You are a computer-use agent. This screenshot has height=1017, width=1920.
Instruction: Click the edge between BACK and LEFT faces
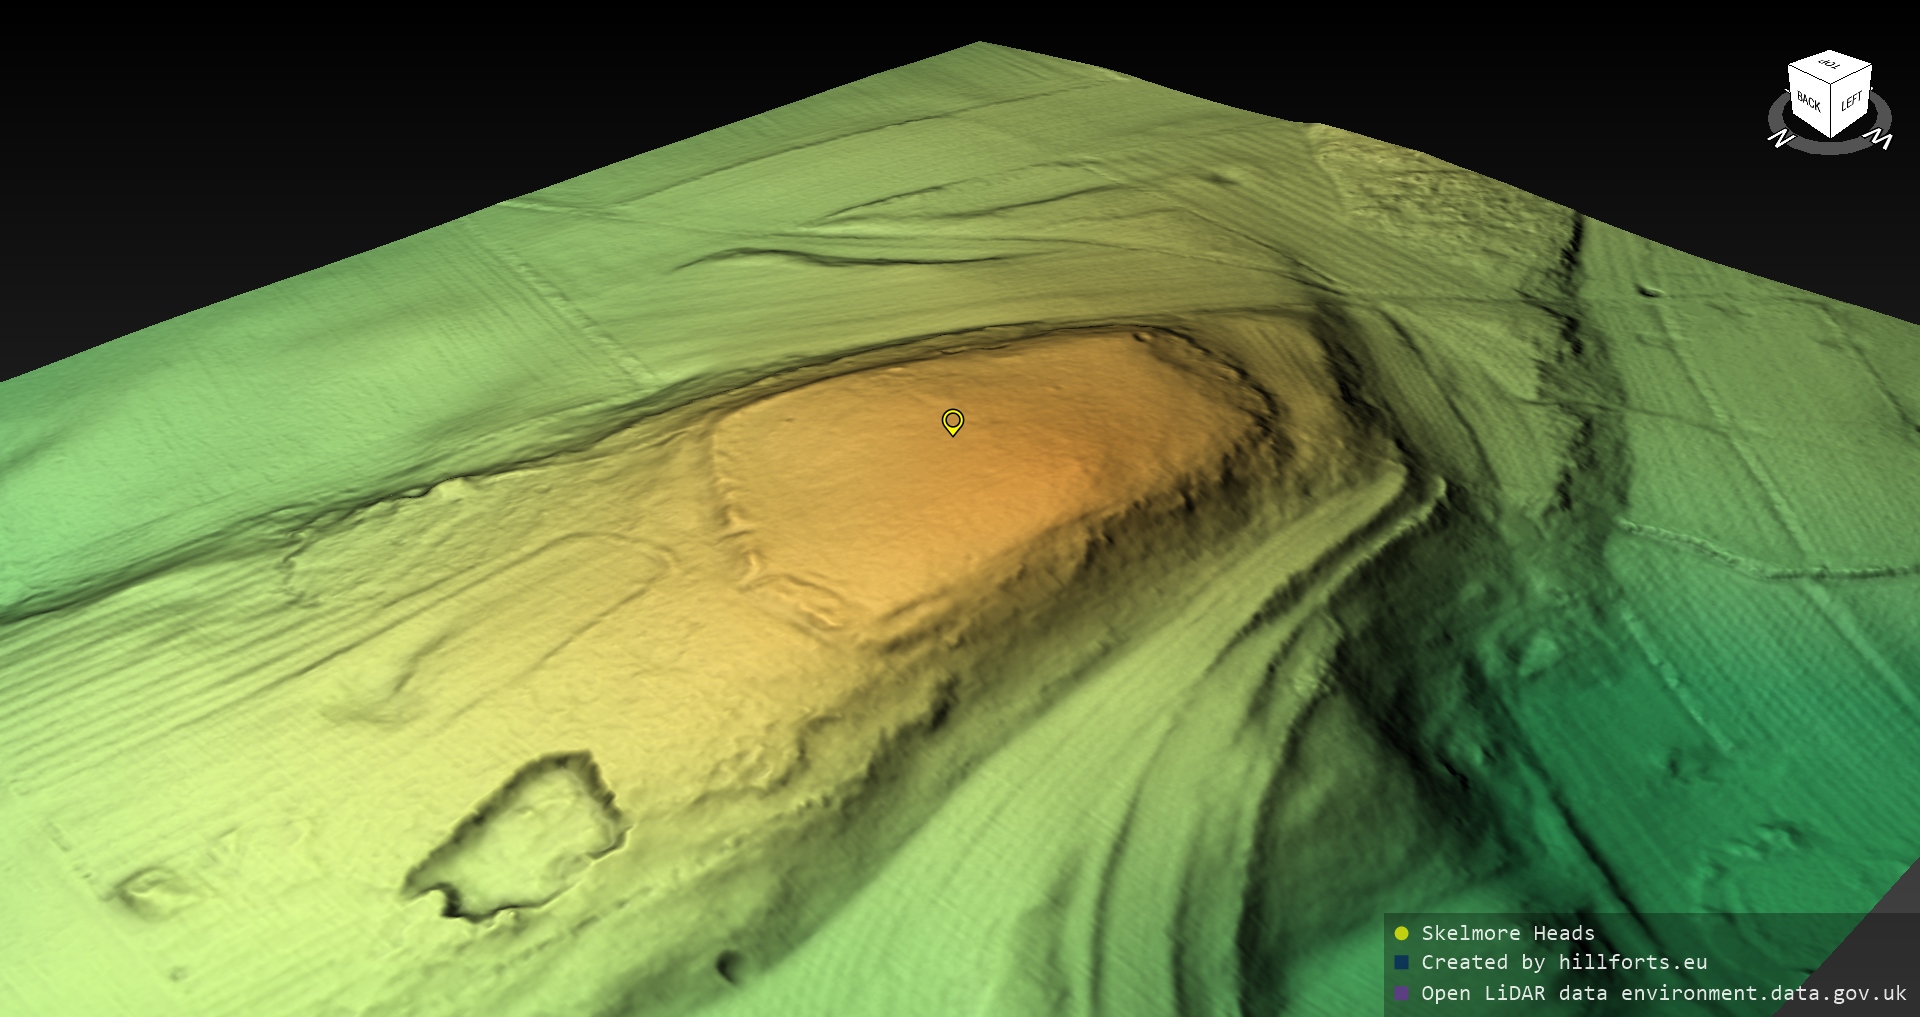pyautogui.click(x=1831, y=110)
